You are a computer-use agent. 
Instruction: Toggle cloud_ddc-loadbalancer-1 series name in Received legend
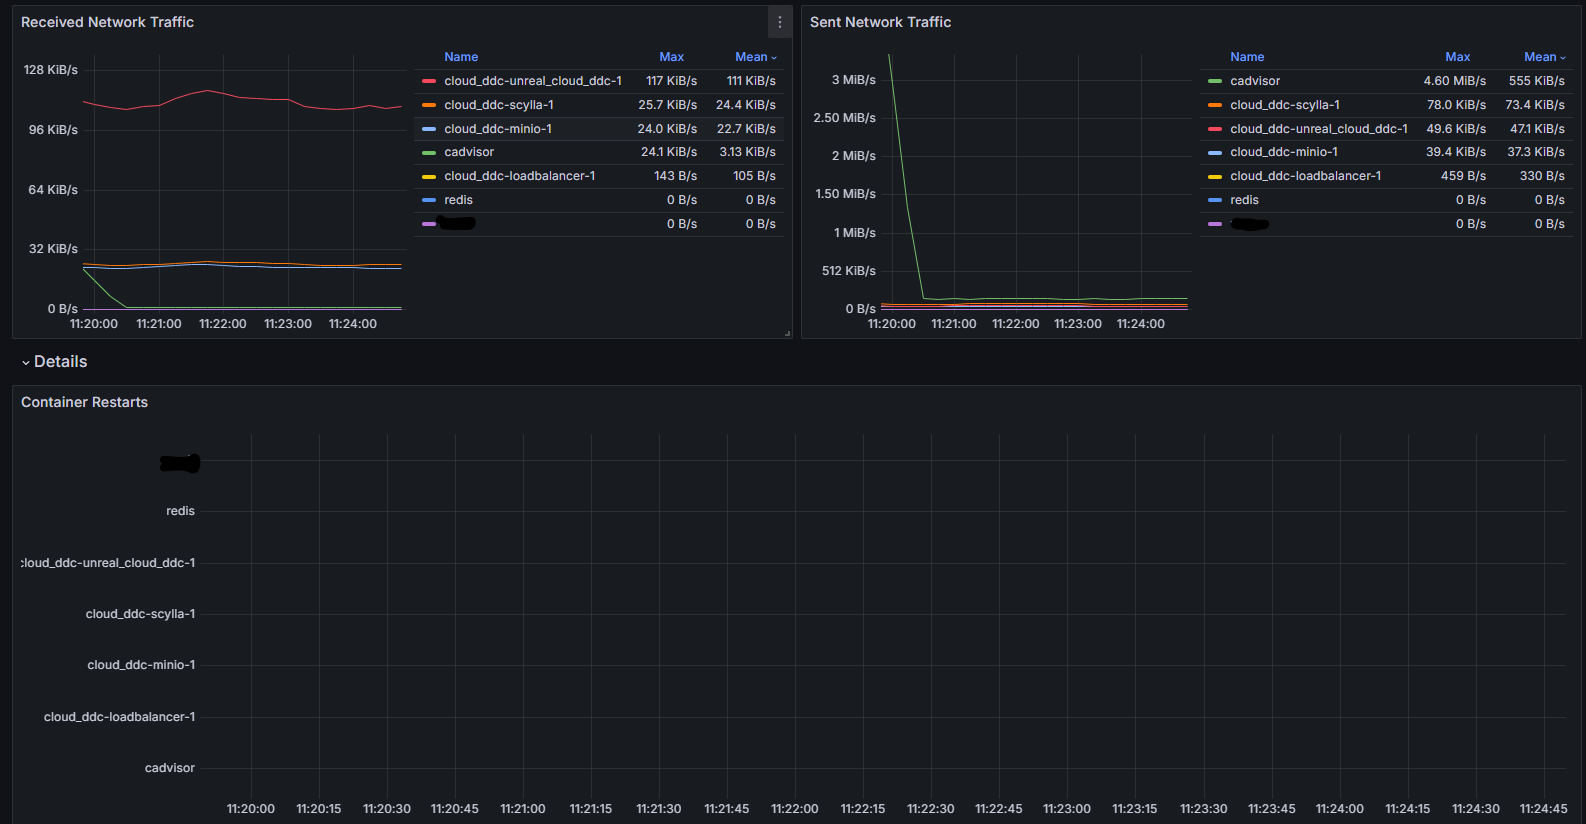pyautogui.click(x=520, y=176)
